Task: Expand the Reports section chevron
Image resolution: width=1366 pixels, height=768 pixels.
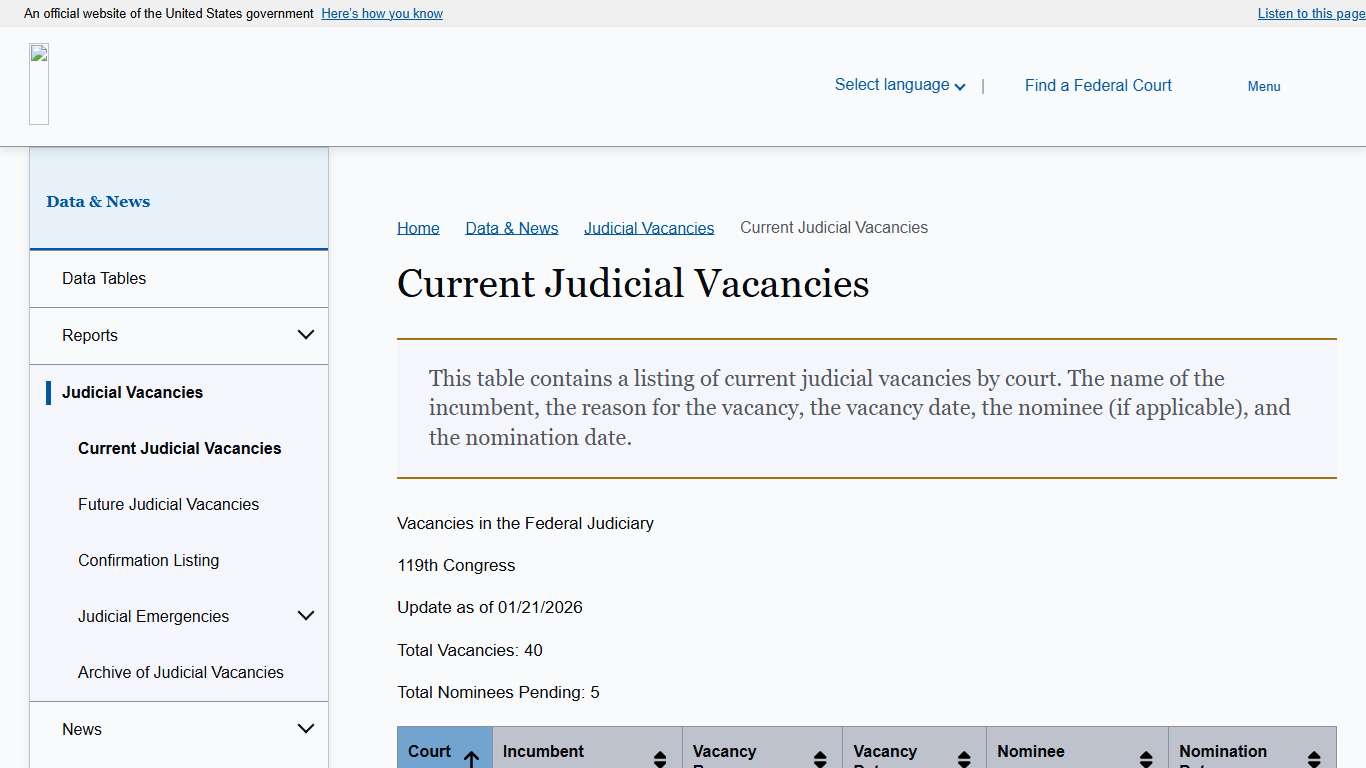Action: [x=306, y=334]
